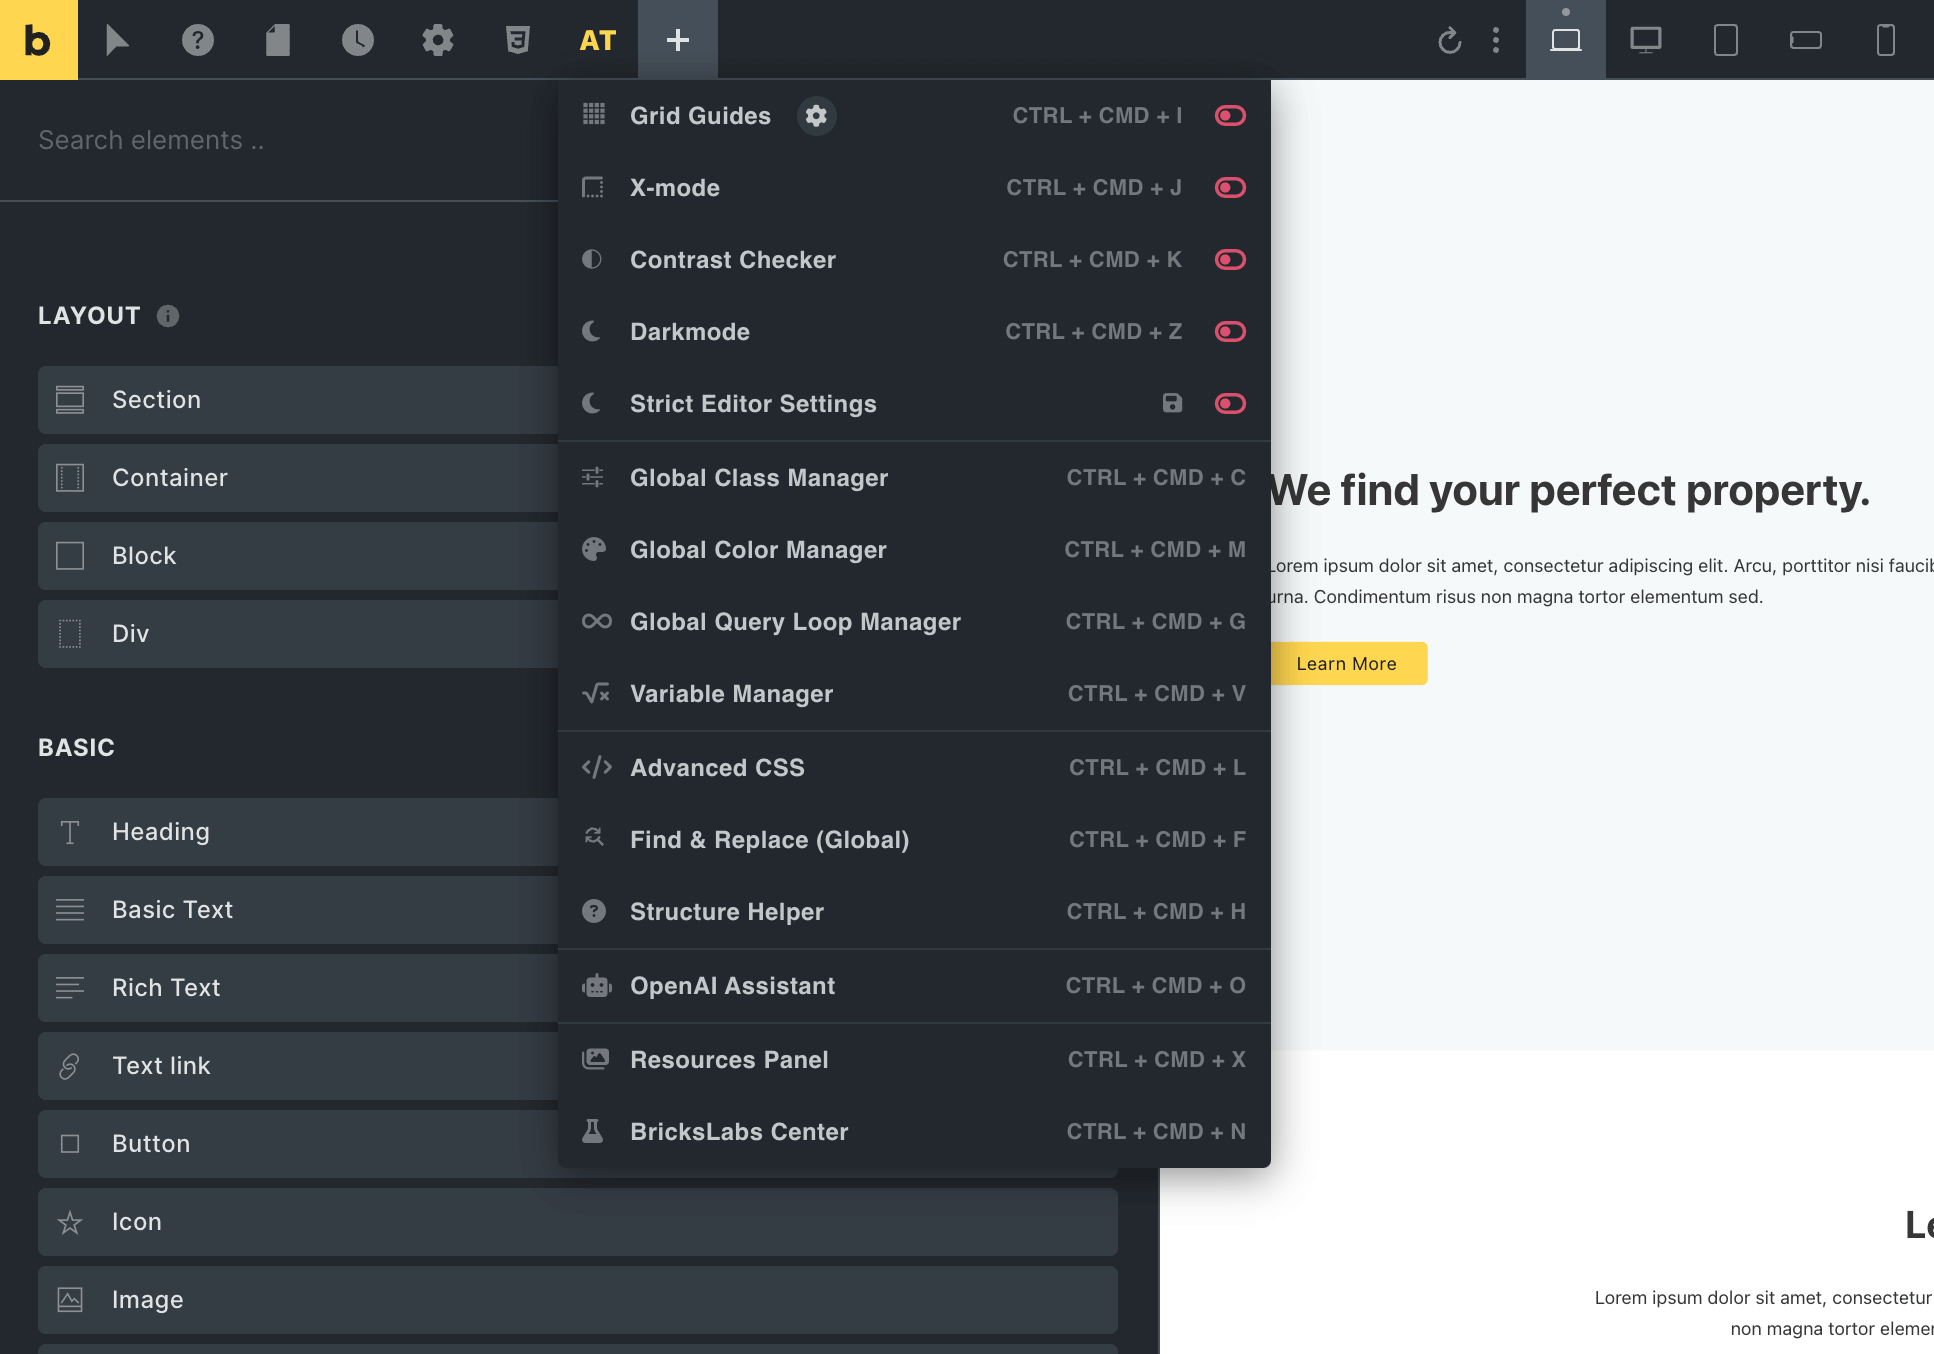Image resolution: width=1934 pixels, height=1354 pixels.
Task: Toggle the Grid Guides switch
Action: click(1230, 116)
